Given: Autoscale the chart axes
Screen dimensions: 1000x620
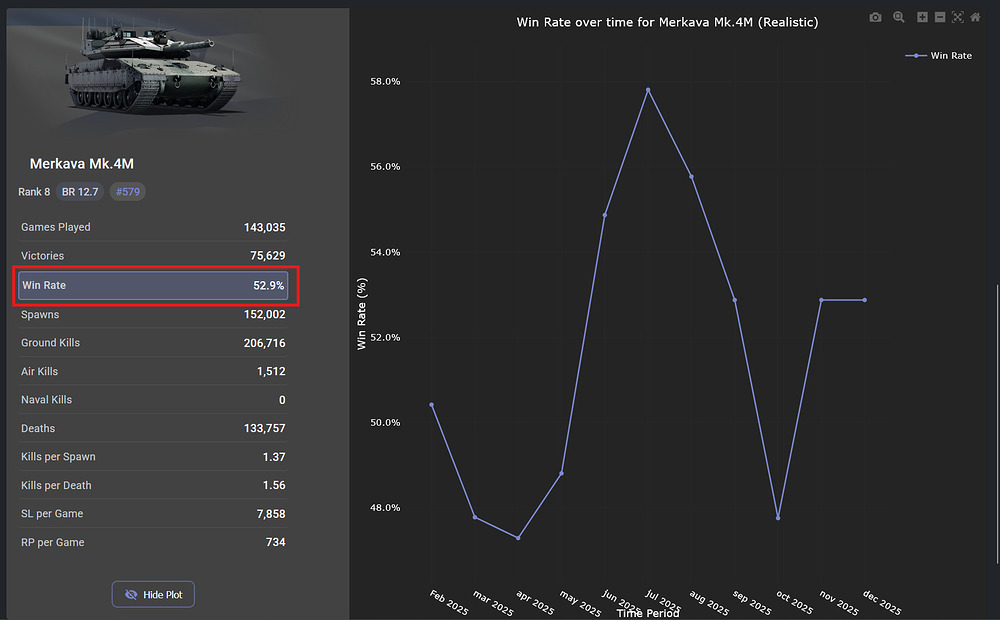Looking at the screenshot, I should coord(957,17).
